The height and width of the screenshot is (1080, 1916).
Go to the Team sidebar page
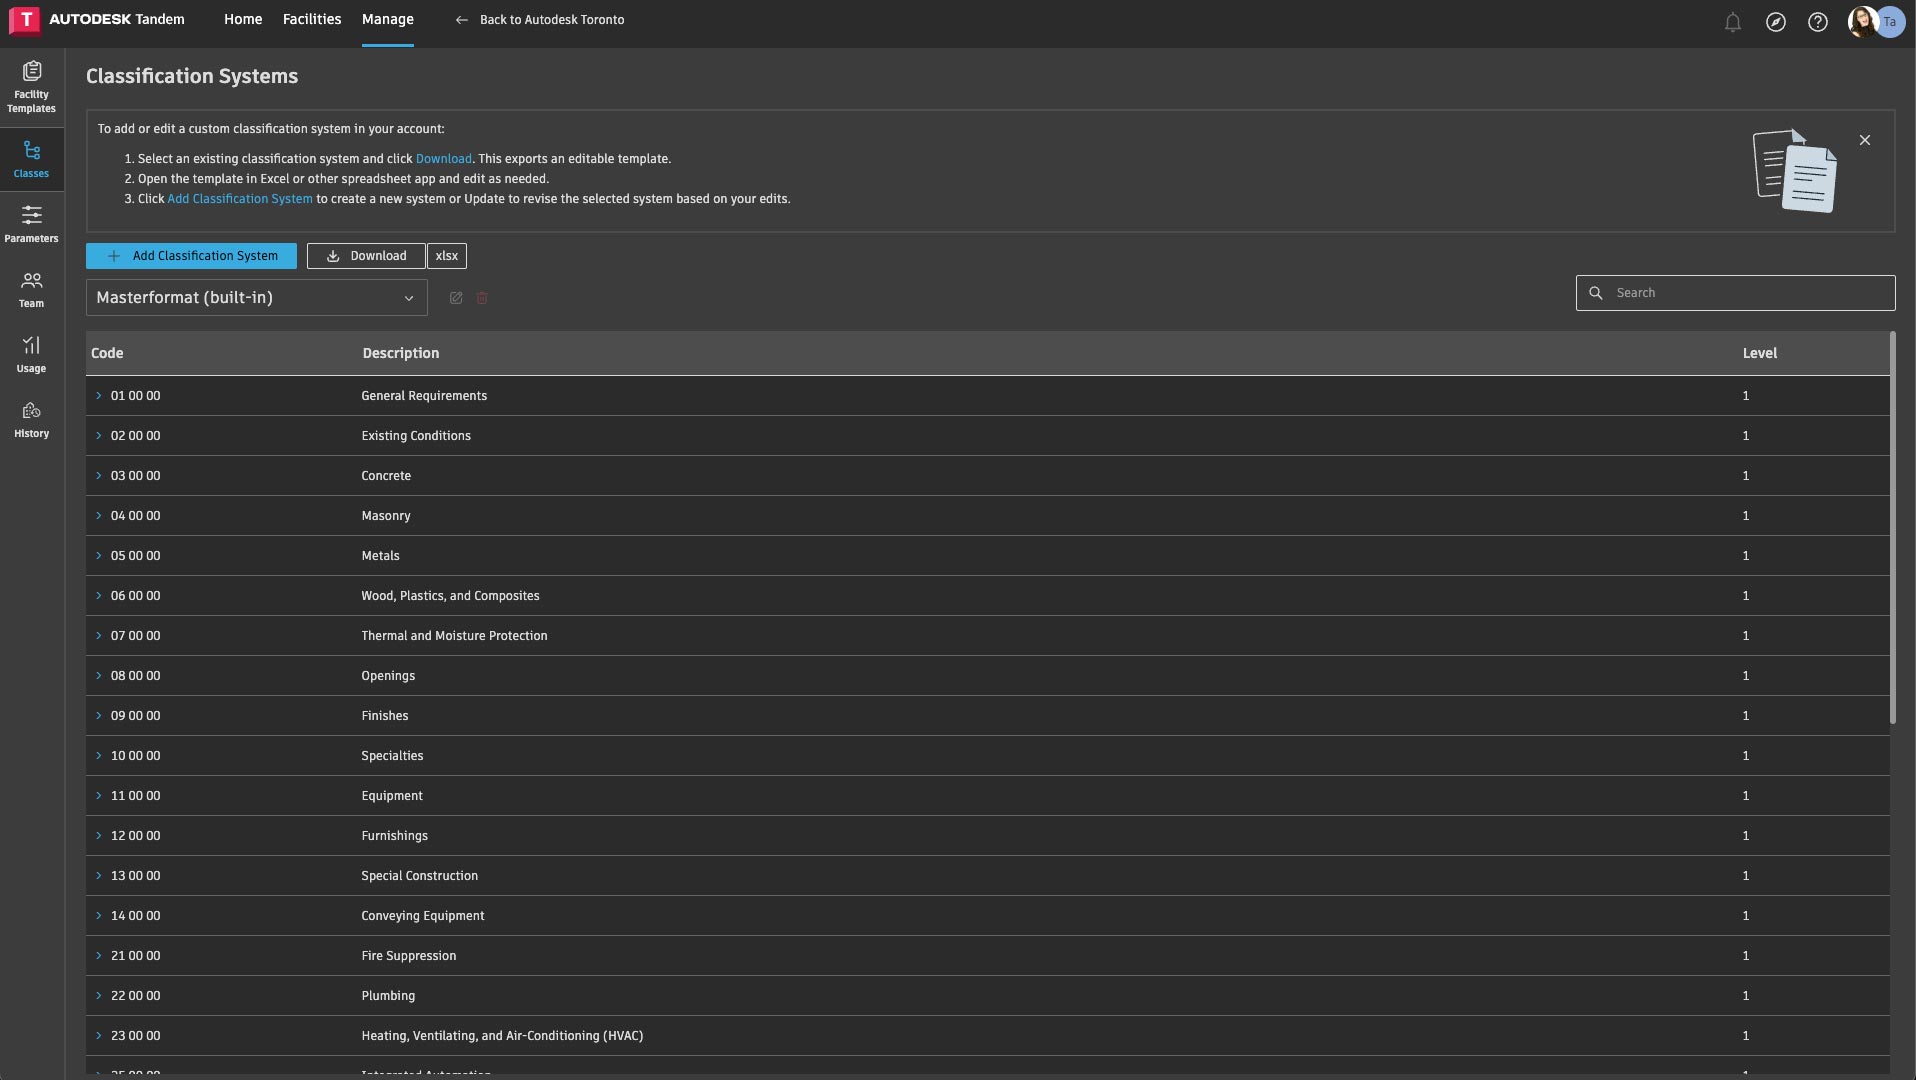click(x=31, y=289)
